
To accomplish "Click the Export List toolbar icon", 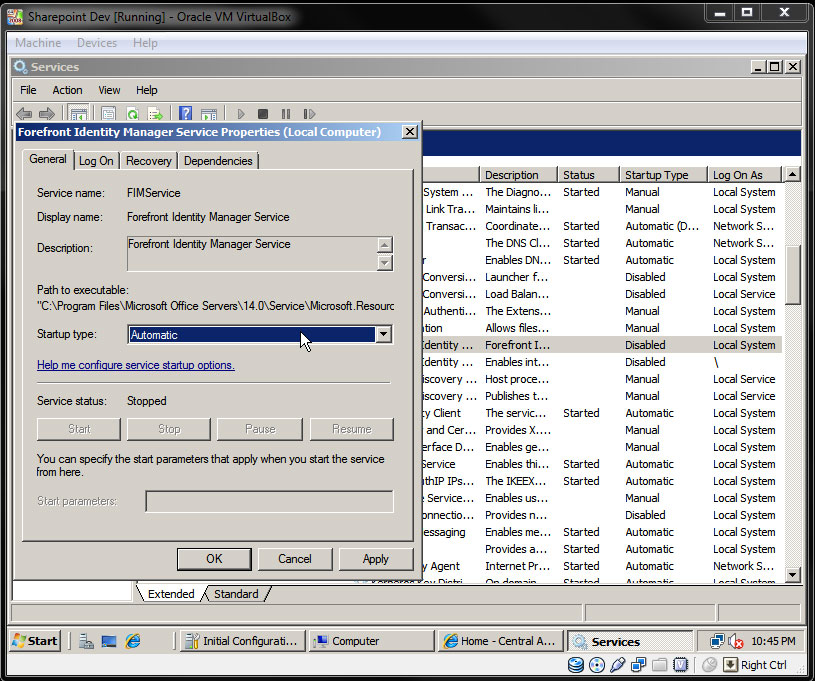I will [155, 113].
